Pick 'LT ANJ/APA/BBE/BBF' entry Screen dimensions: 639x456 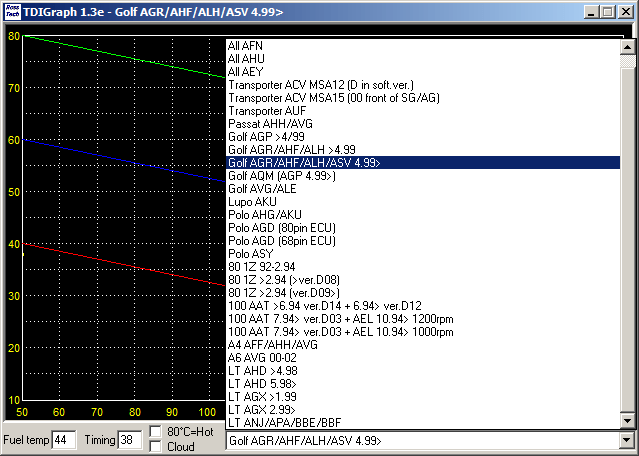pos(423,423)
